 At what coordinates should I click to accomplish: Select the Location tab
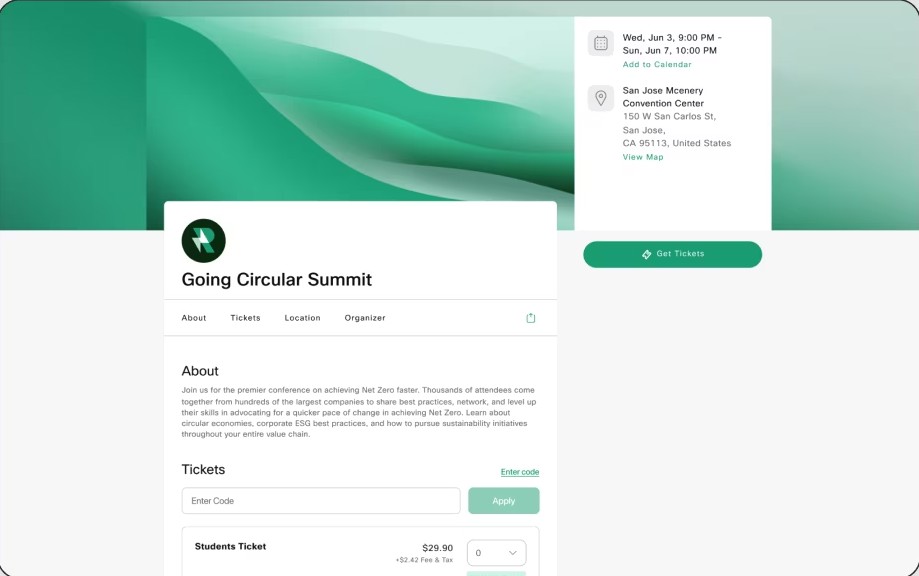(x=302, y=318)
